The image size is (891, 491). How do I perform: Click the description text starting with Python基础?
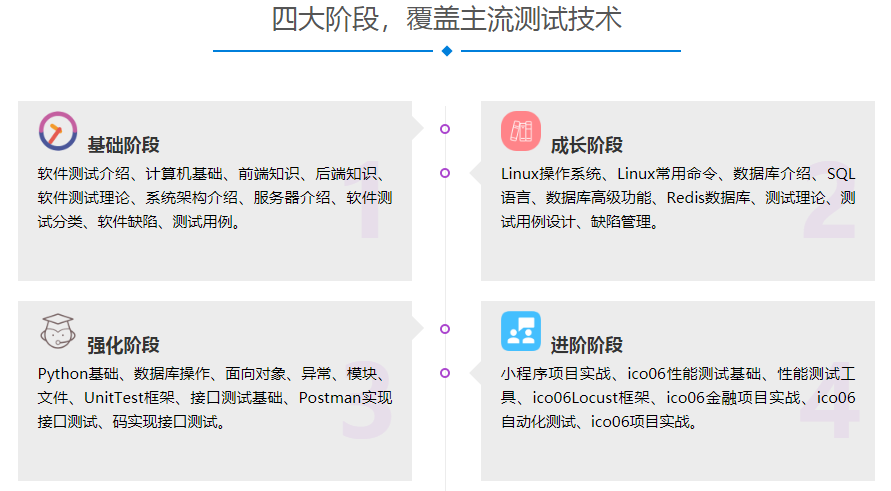pyautogui.click(x=215, y=397)
